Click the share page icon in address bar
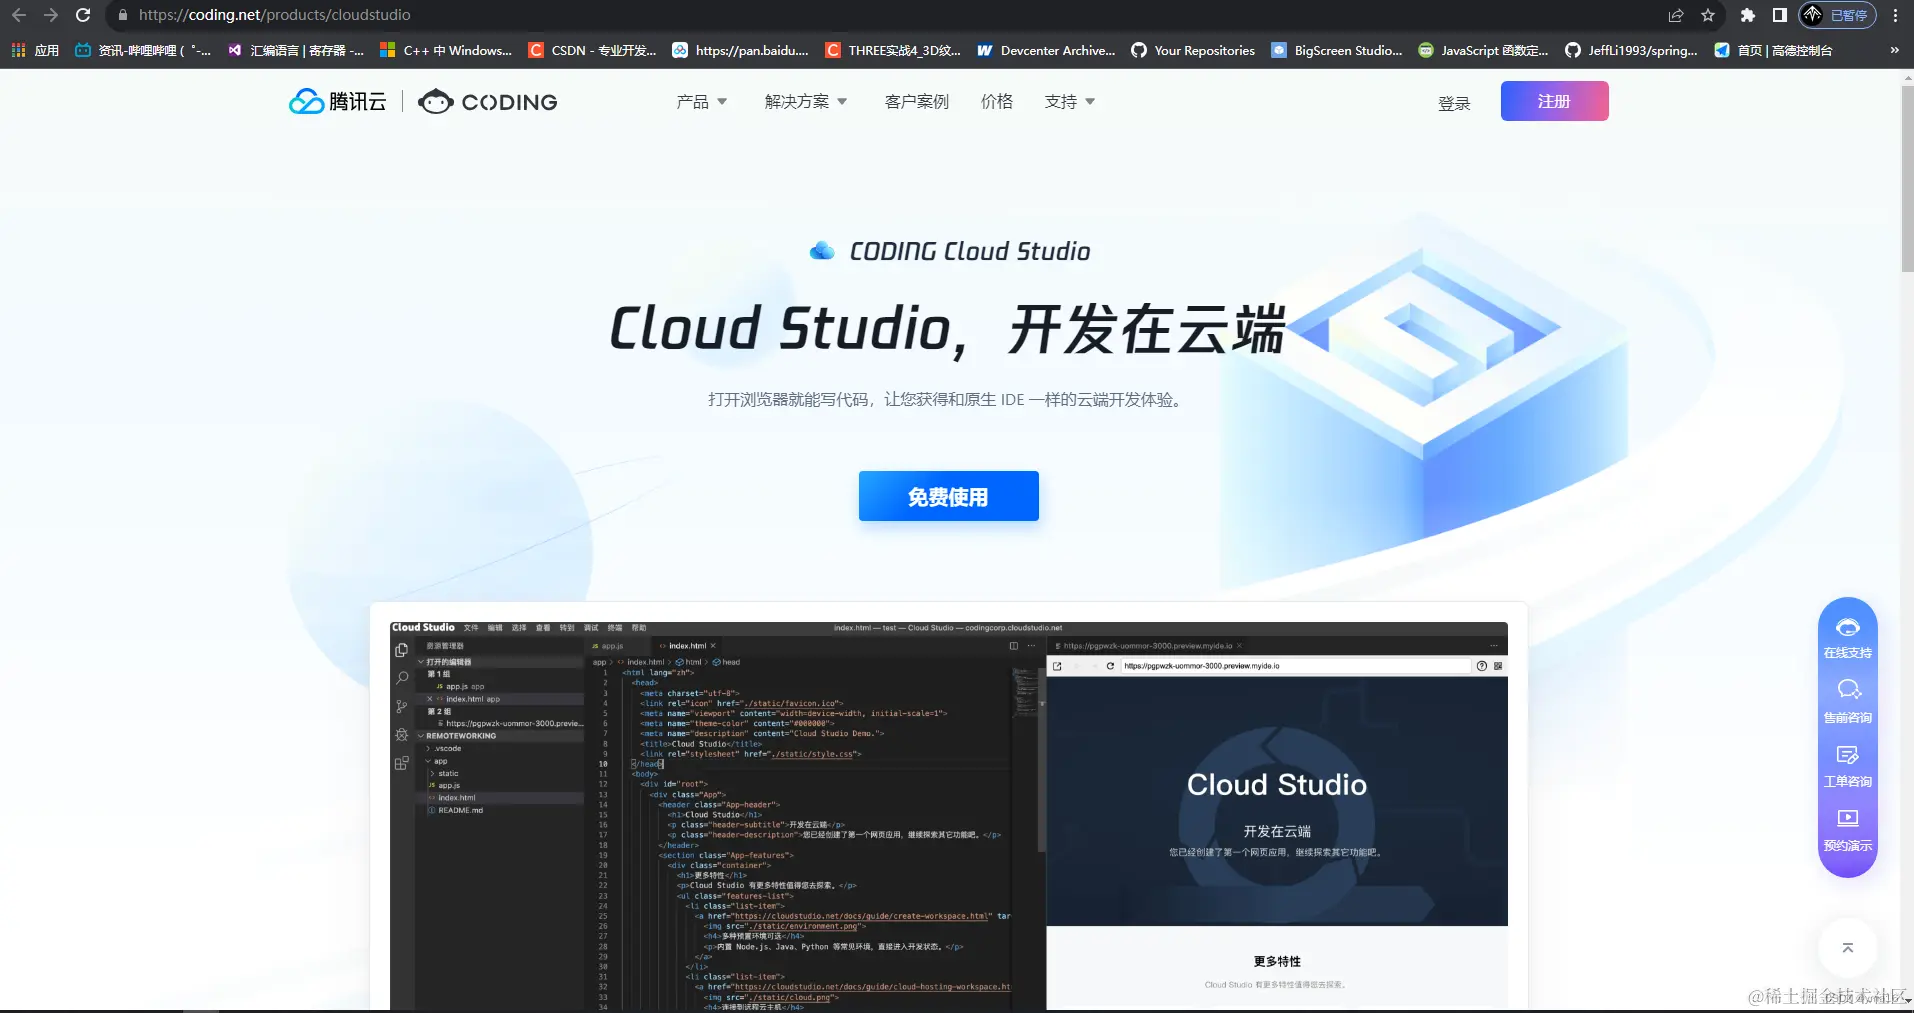The height and width of the screenshot is (1013, 1914). tap(1676, 15)
